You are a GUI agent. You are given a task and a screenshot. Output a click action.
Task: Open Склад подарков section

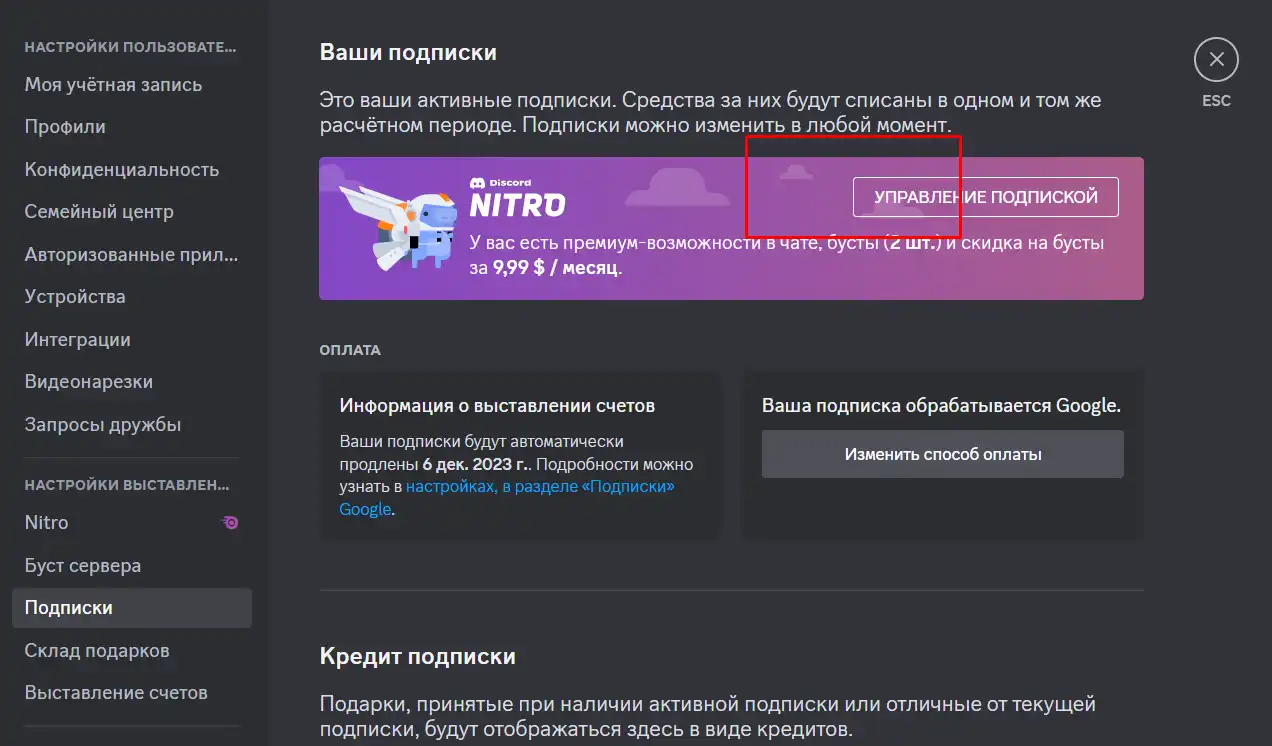97,651
